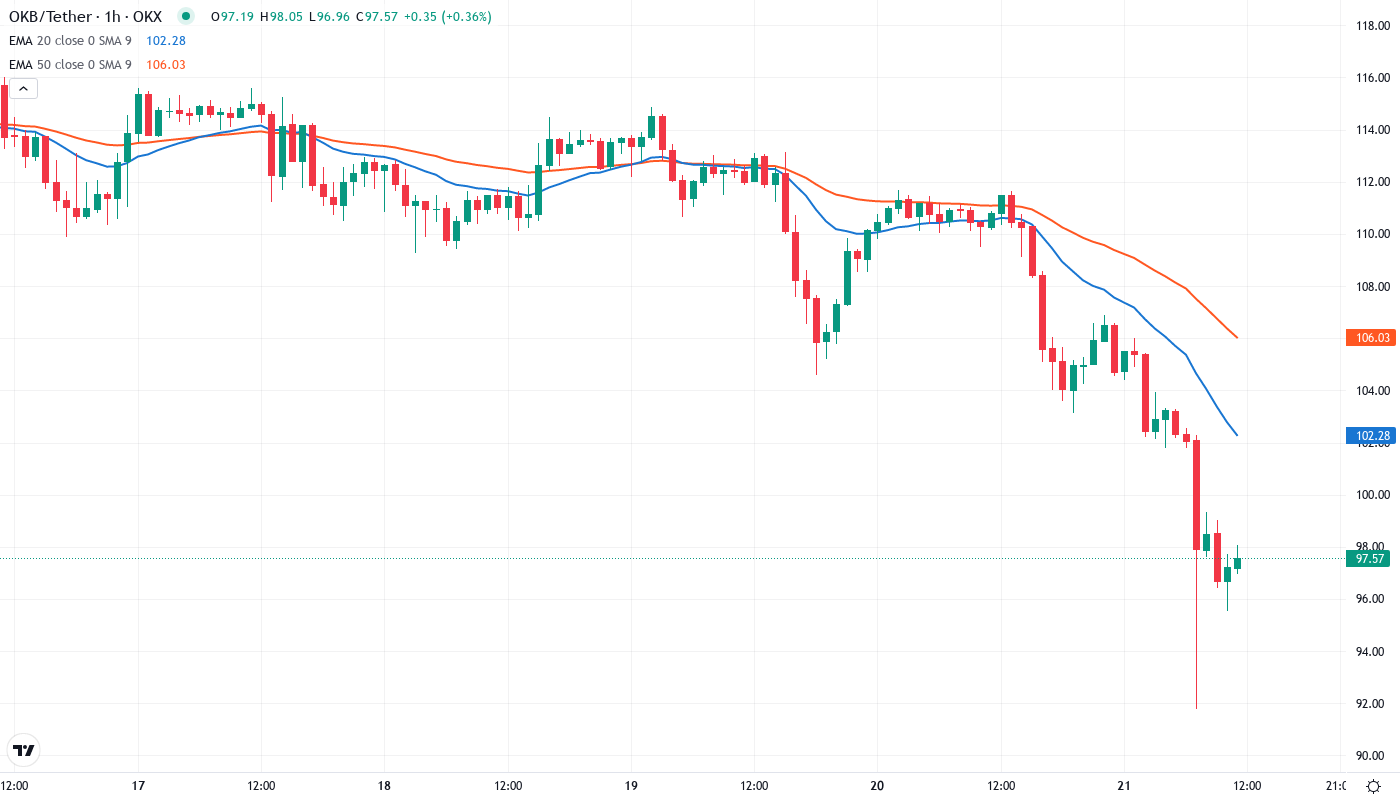Open timezone settings via gear icon
This screenshot has height=800, width=1400.
click(1374, 787)
